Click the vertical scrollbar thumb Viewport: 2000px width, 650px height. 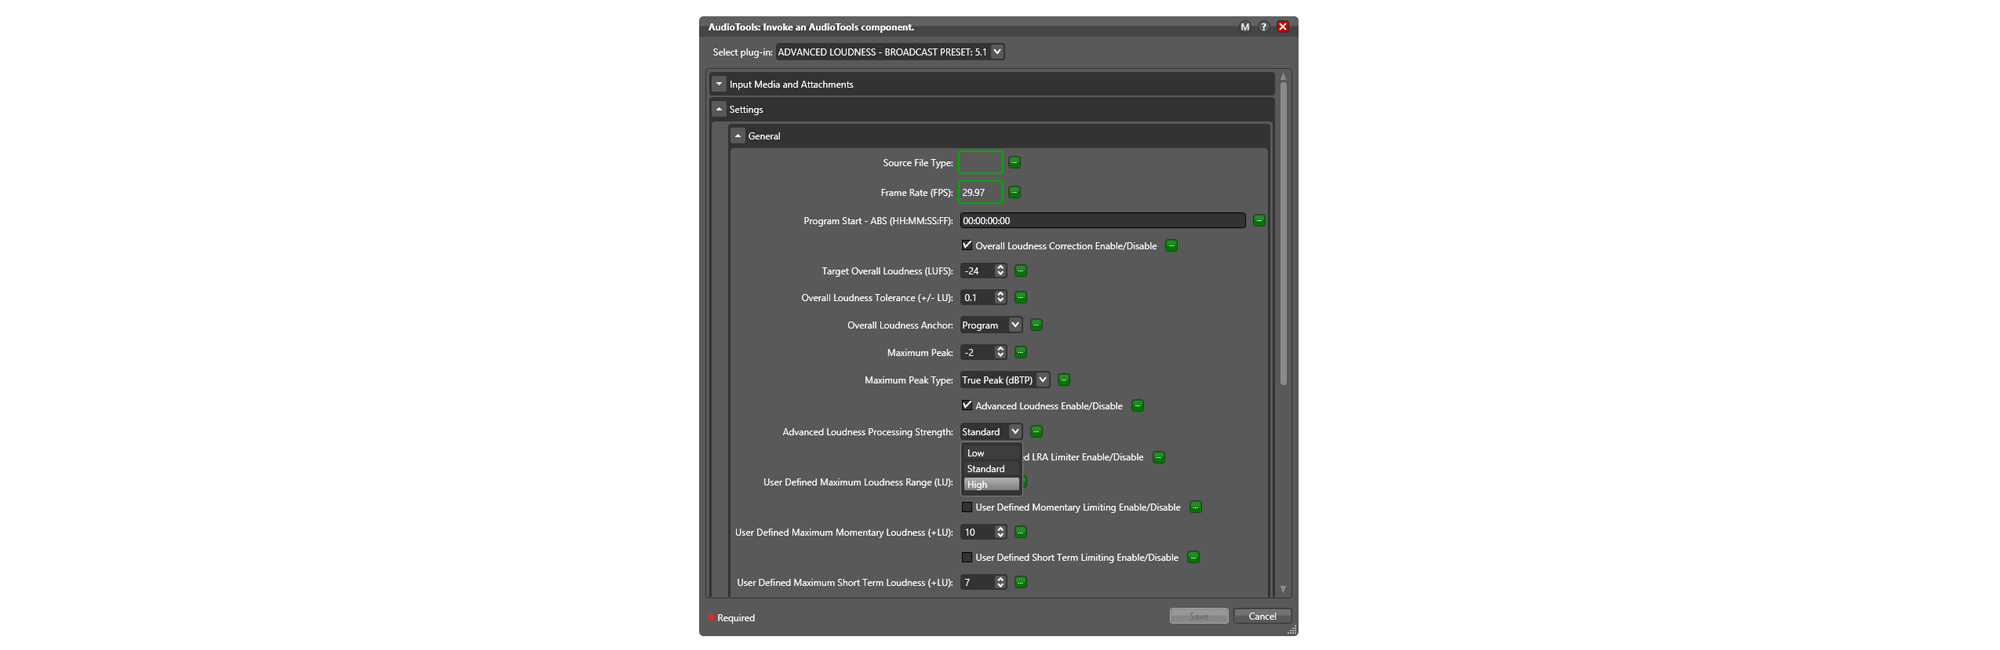[x=1283, y=234]
